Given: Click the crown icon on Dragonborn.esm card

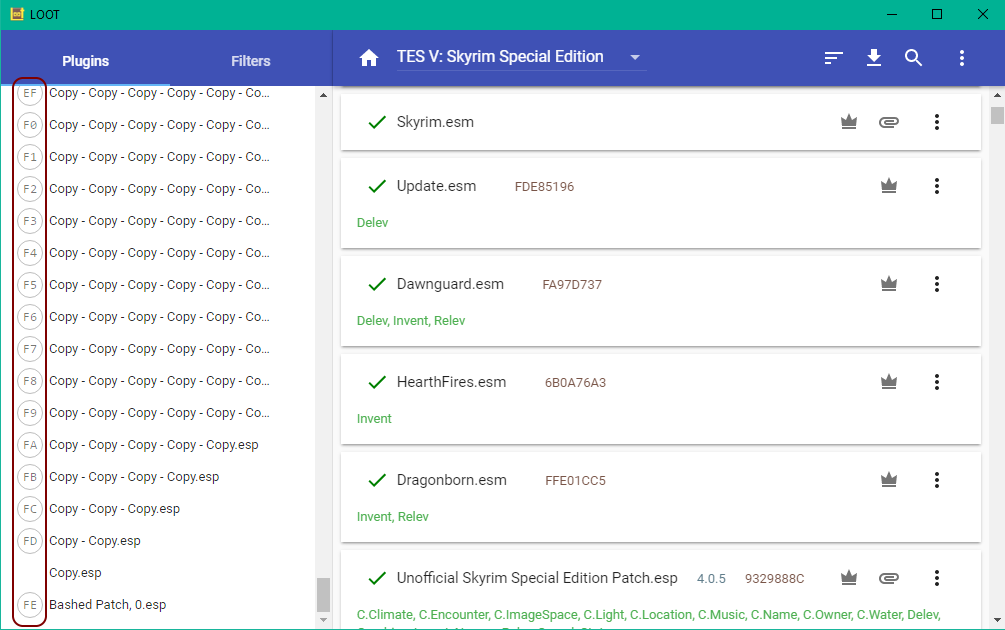Looking at the screenshot, I should [x=888, y=480].
